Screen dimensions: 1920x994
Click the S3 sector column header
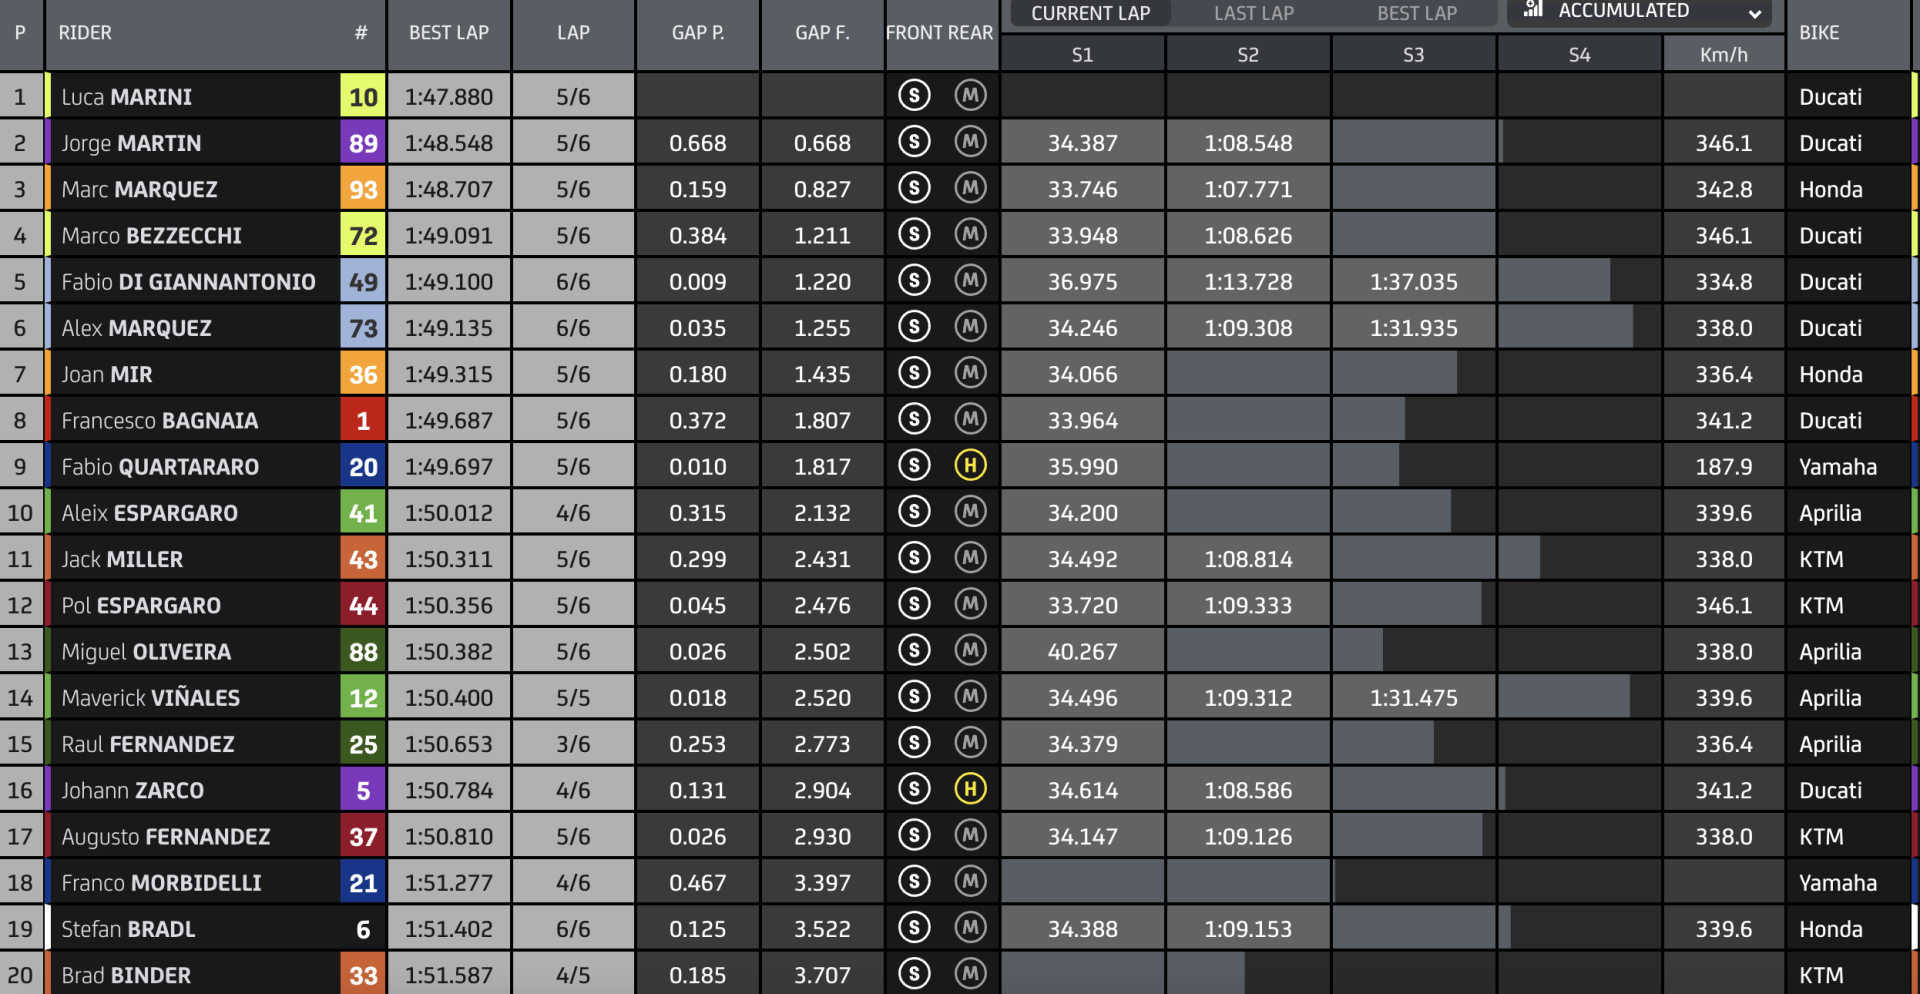[x=1413, y=55]
